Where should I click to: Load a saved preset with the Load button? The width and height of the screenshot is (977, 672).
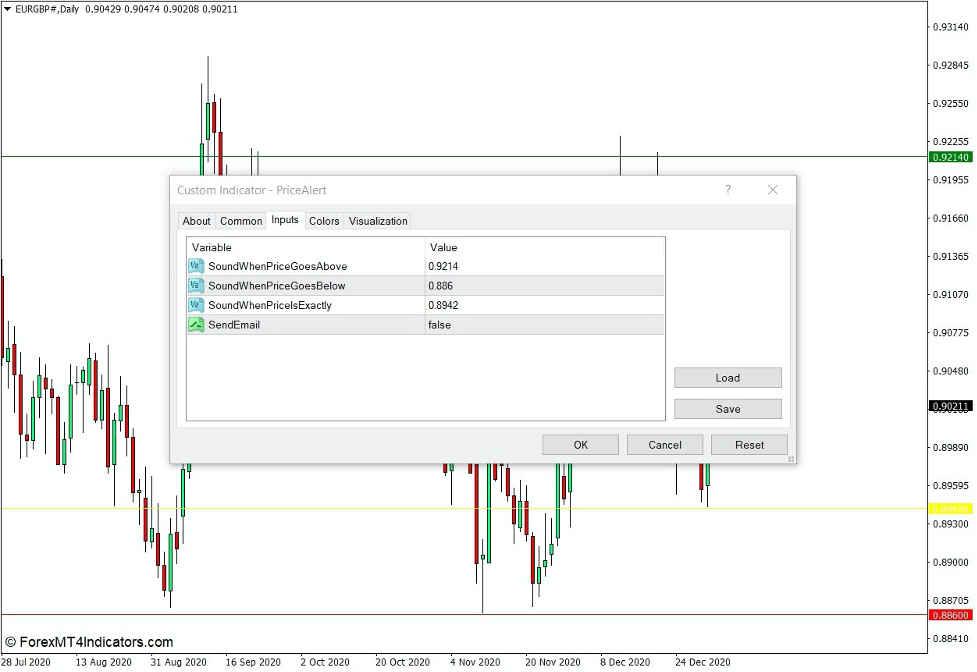pyautogui.click(x=727, y=377)
